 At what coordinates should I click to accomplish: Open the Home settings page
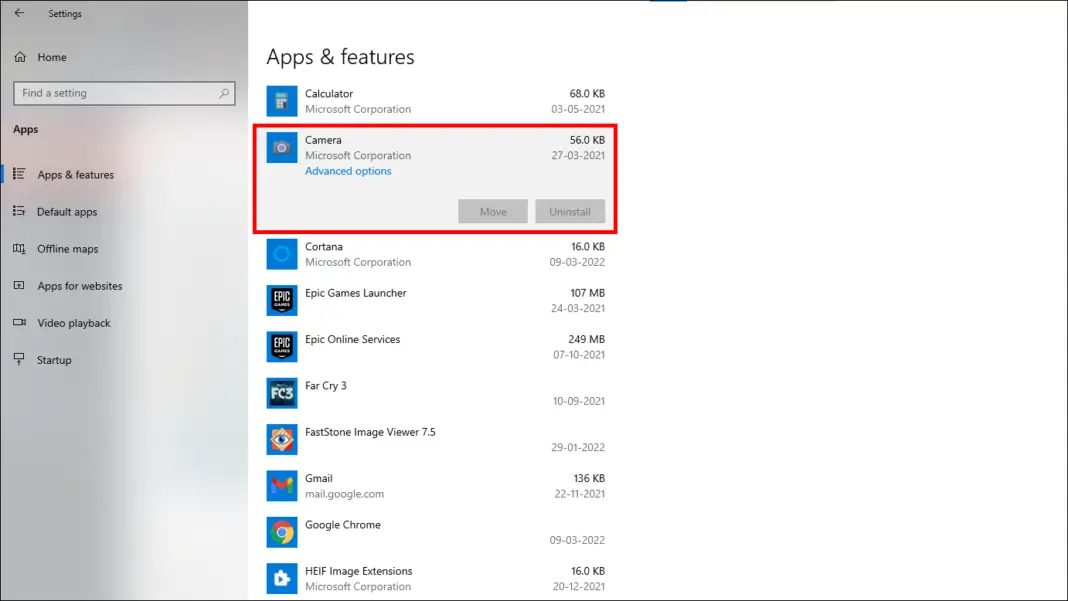pyautogui.click(x=51, y=58)
